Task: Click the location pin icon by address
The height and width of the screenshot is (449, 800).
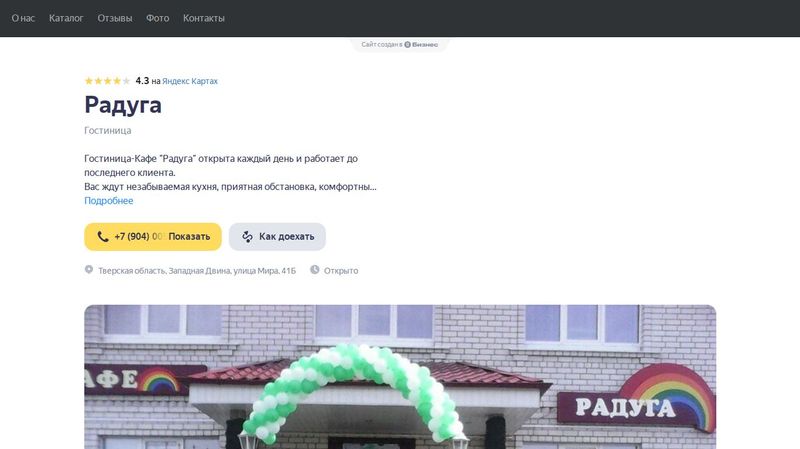Action: 89,269
